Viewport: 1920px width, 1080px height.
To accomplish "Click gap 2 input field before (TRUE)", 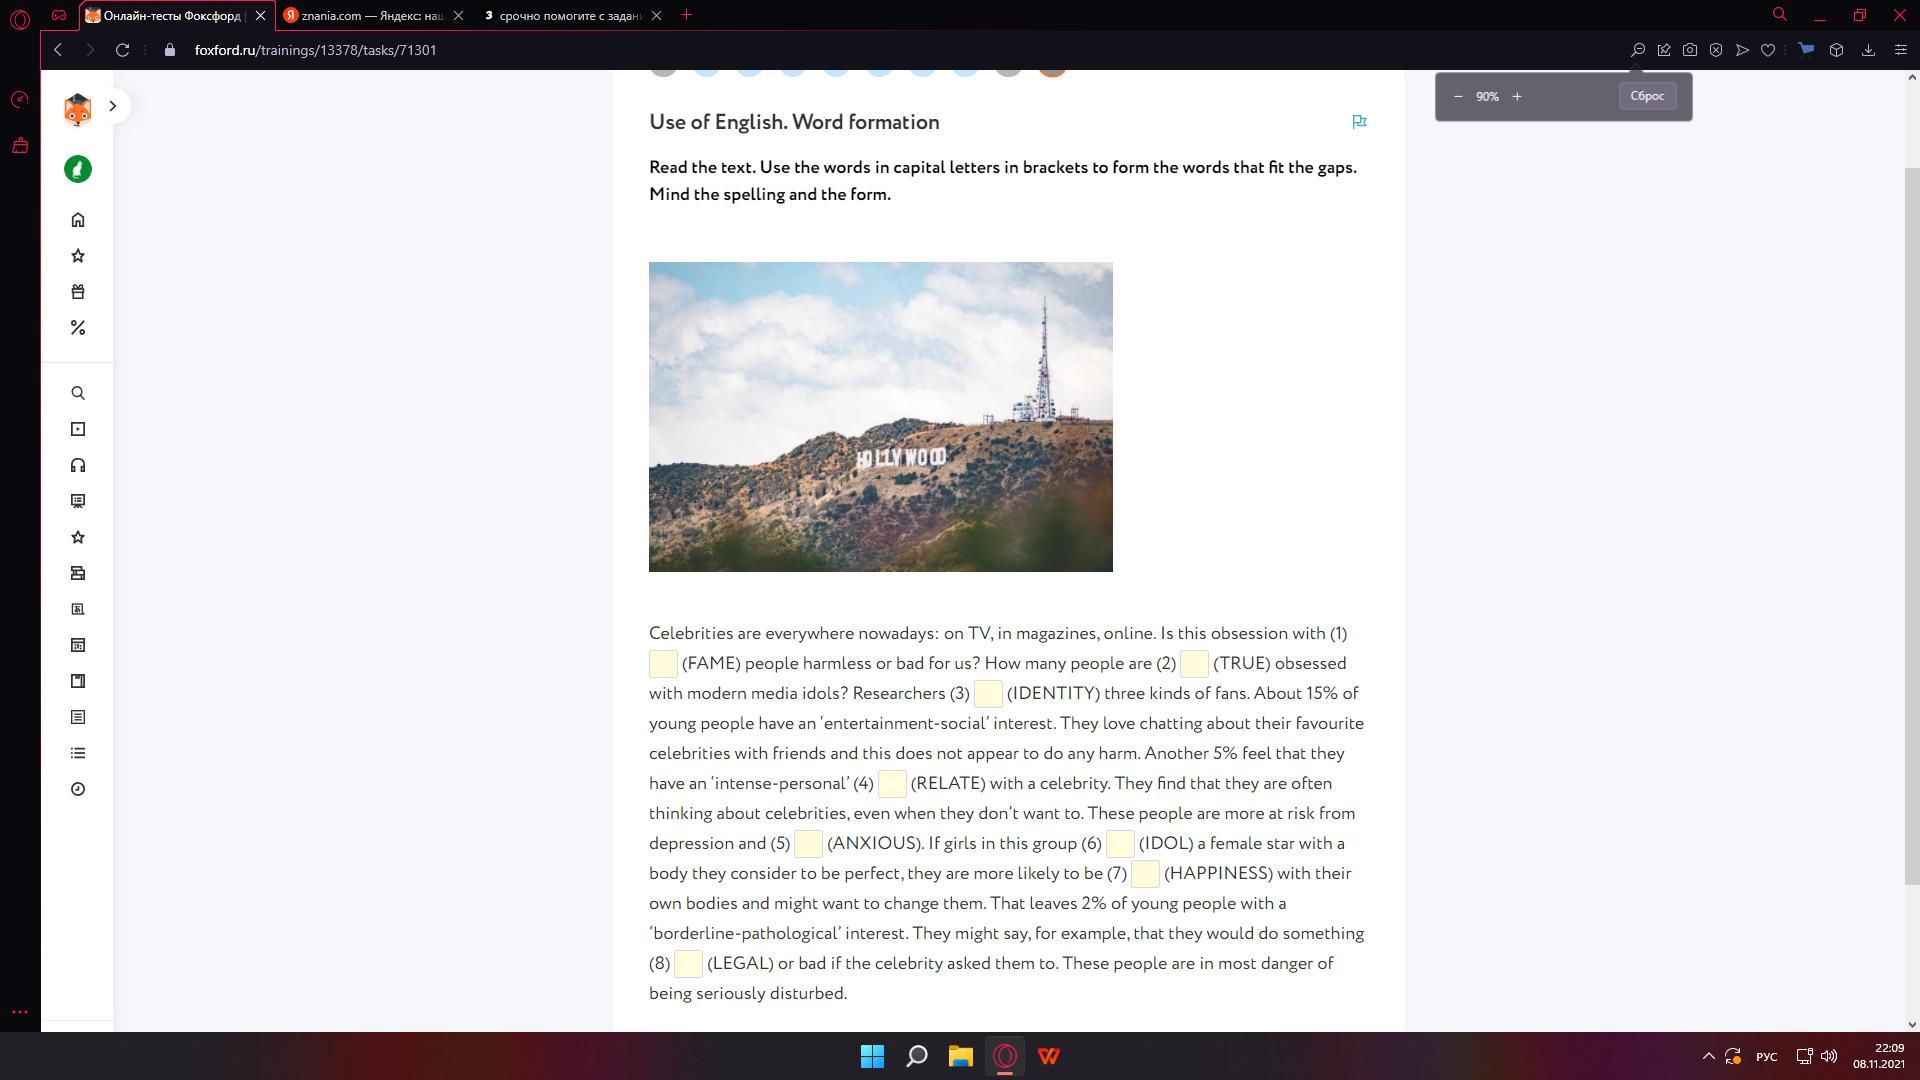I will pos(1194,664).
